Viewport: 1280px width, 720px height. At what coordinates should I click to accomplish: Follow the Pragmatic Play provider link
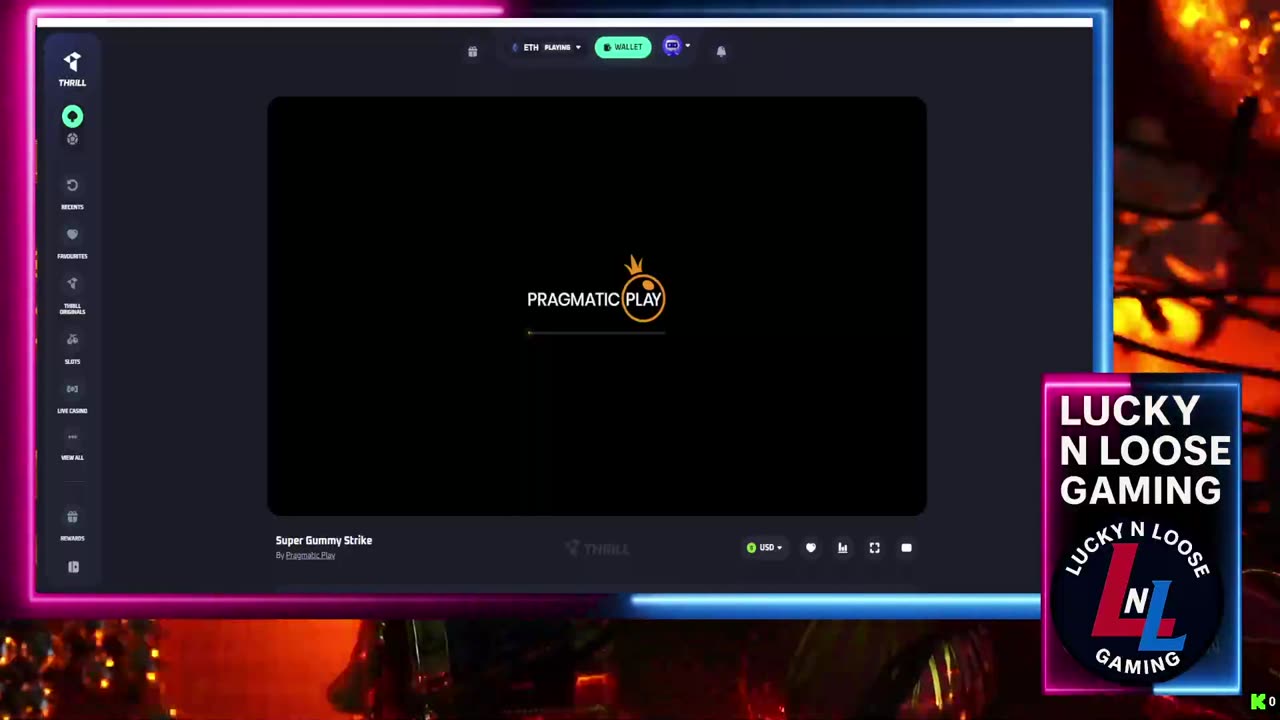point(311,555)
